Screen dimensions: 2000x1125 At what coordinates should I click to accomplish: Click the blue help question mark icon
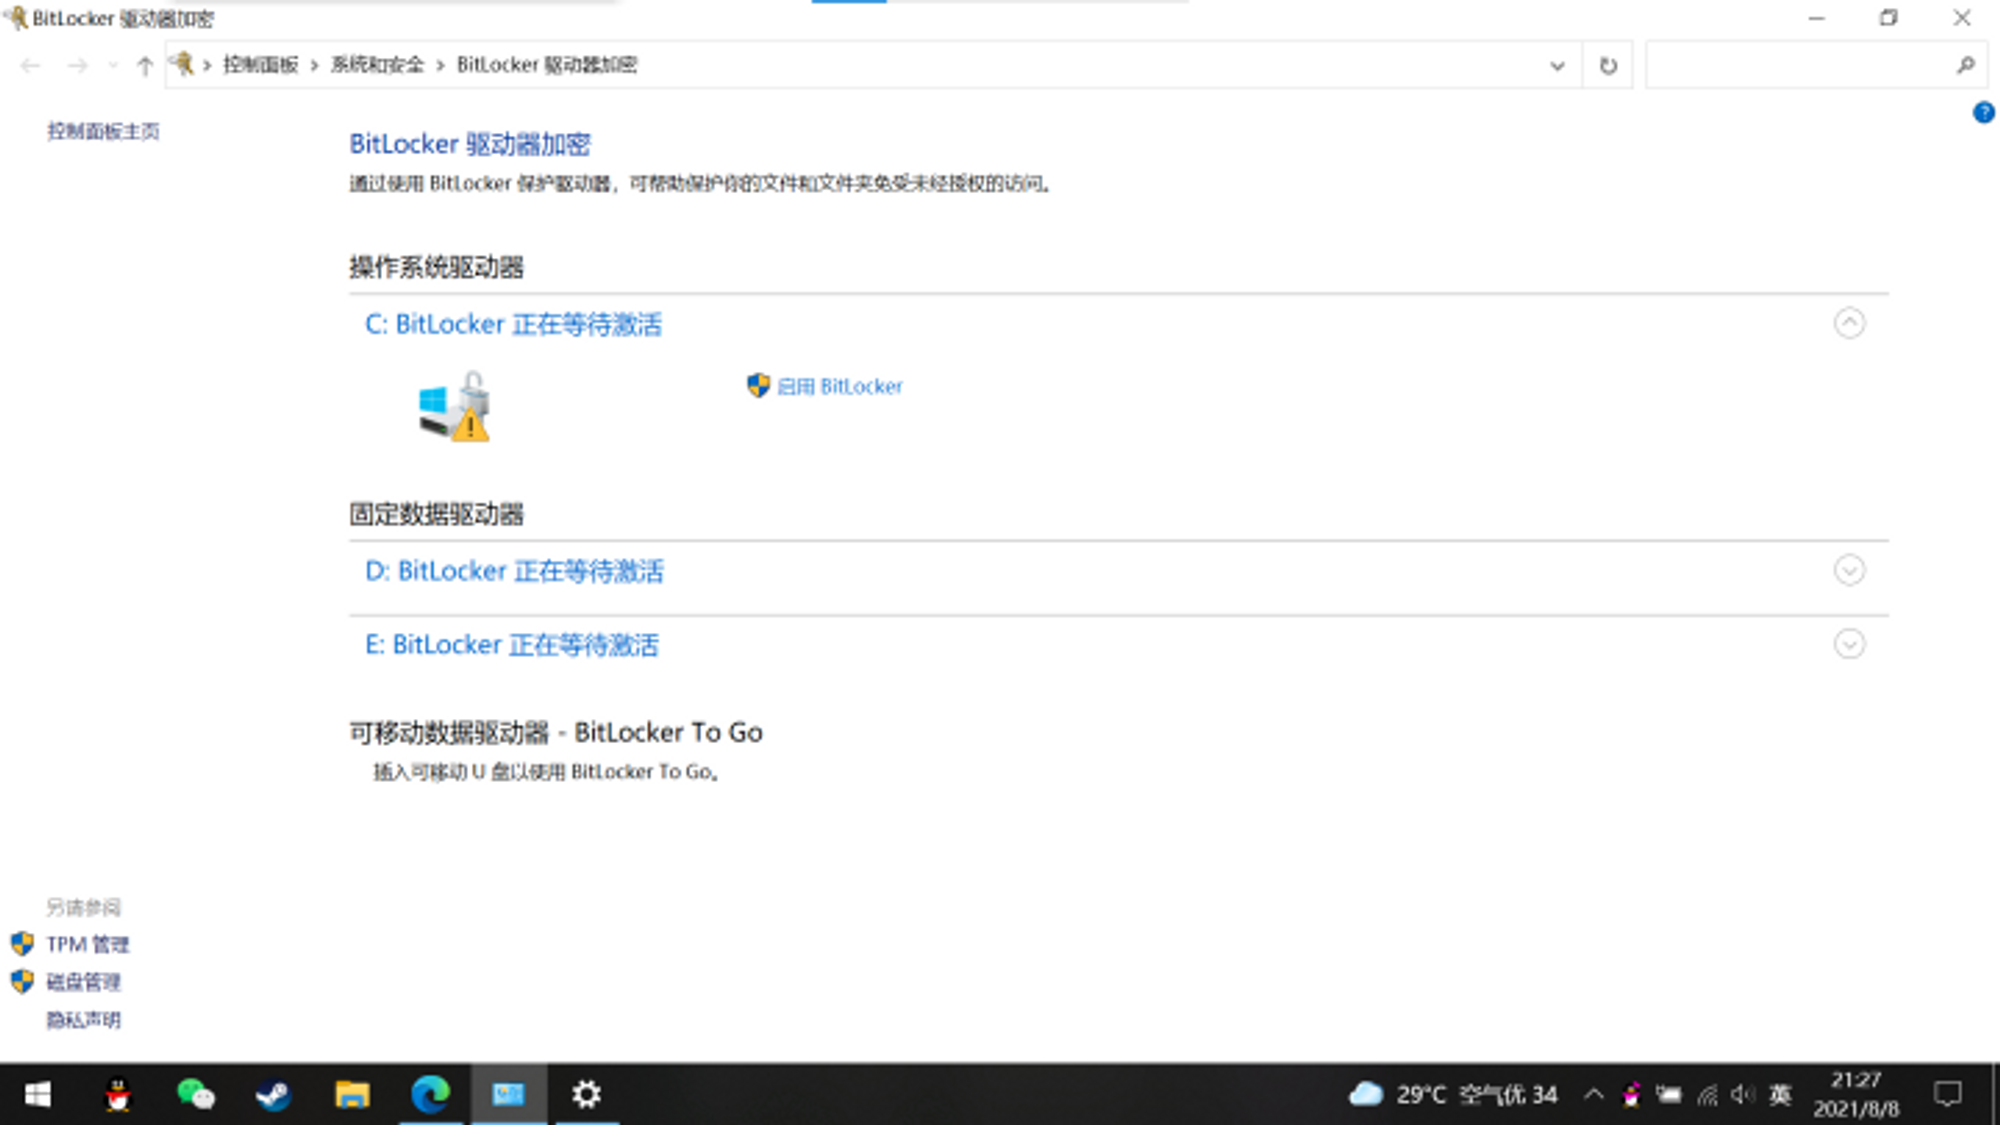tap(1983, 113)
